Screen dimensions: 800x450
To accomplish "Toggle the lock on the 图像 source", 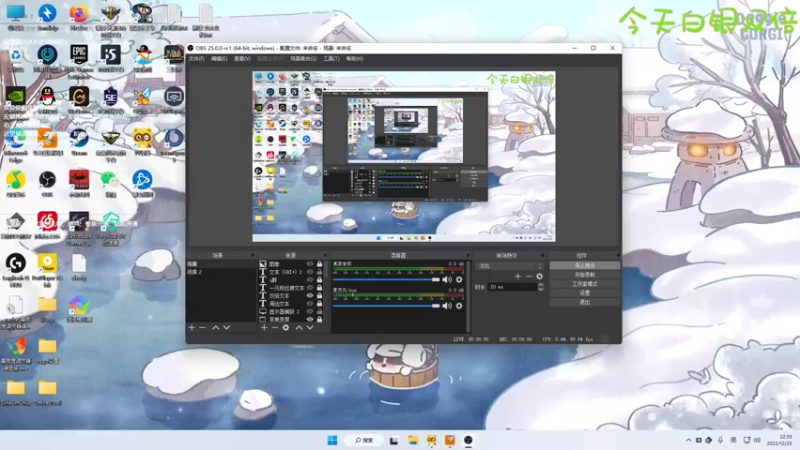I will (x=319, y=264).
